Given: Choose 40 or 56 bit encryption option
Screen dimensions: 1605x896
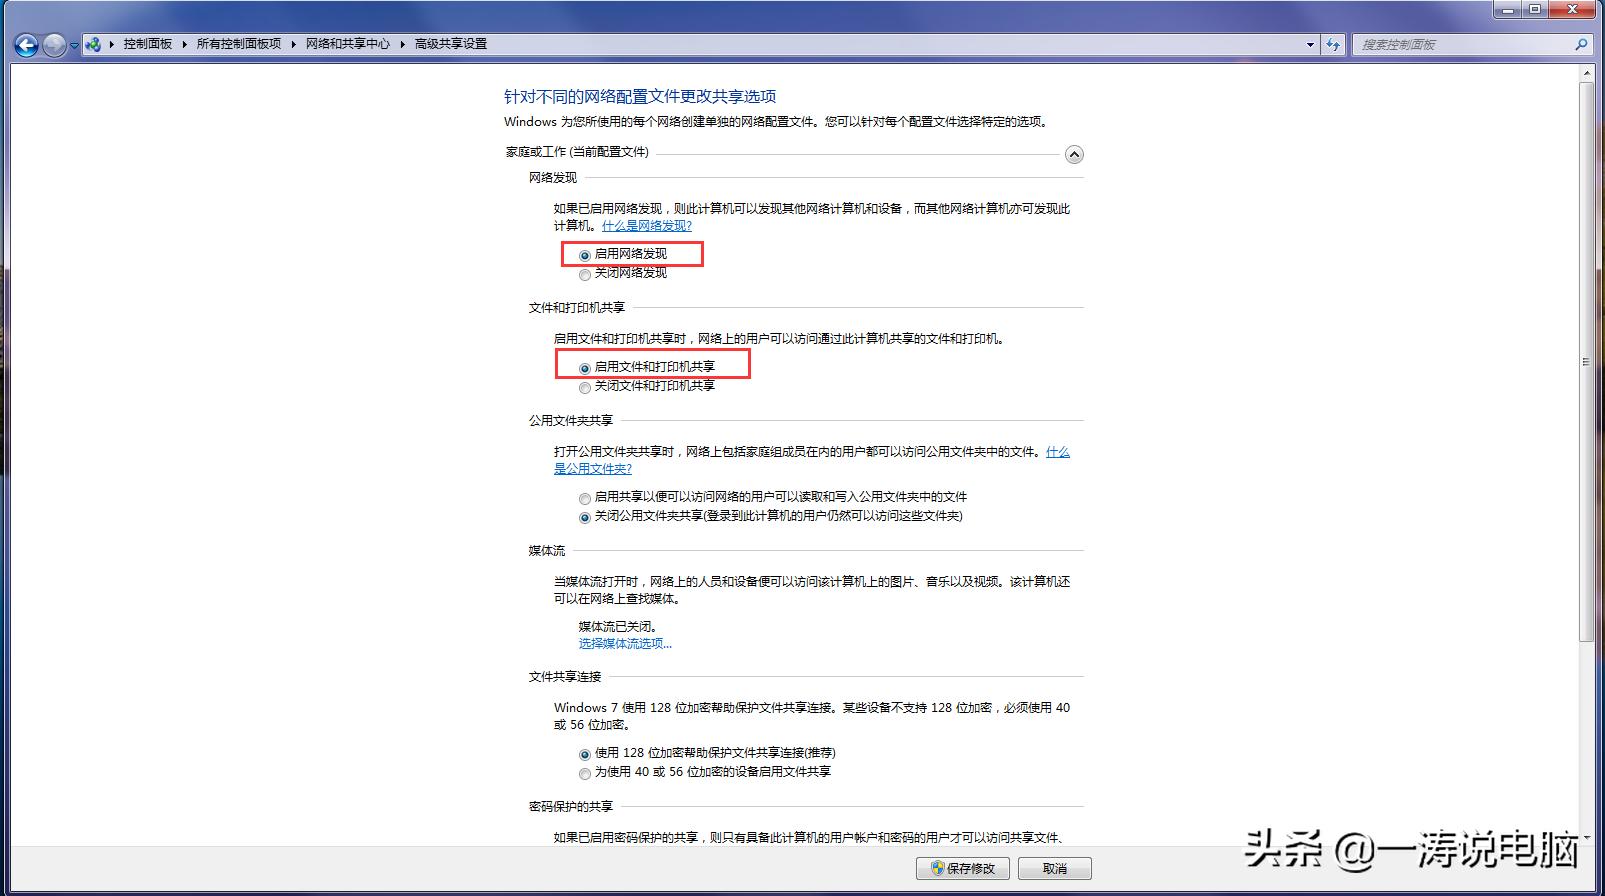Looking at the screenshot, I should pyautogui.click(x=585, y=773).
